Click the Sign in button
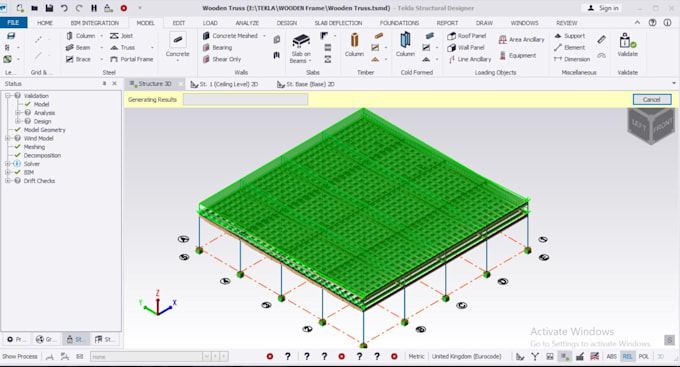 (604, 8)
